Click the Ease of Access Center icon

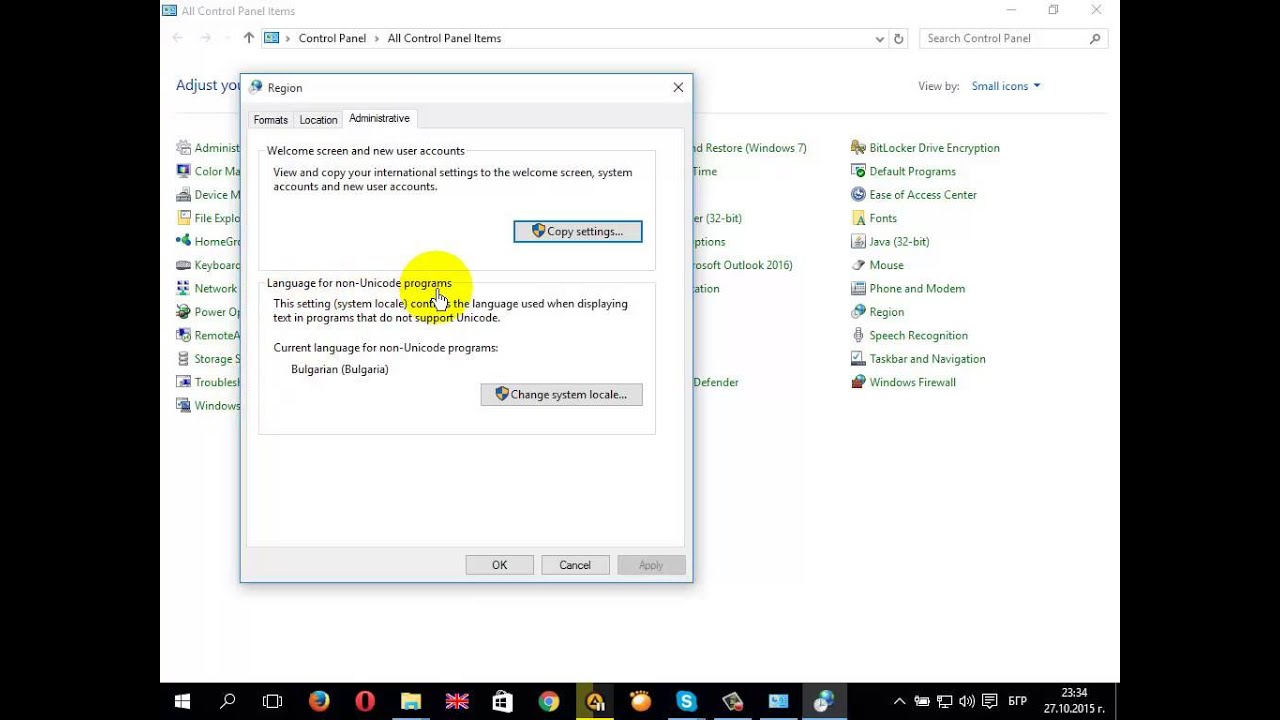pos(858,195)
